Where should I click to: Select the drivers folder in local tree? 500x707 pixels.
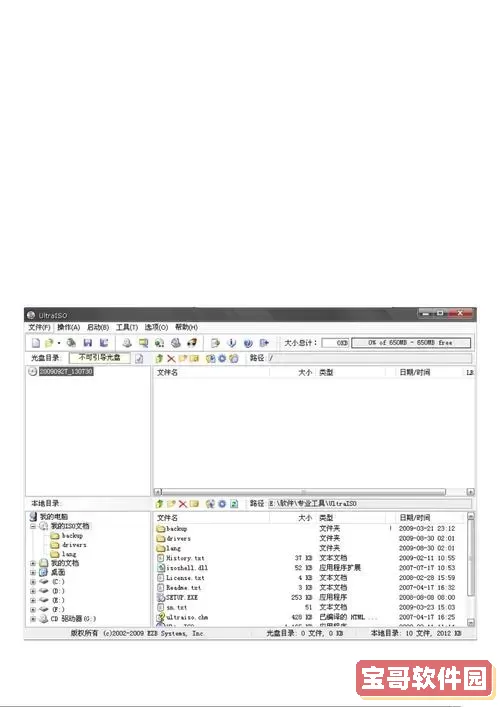74,545
